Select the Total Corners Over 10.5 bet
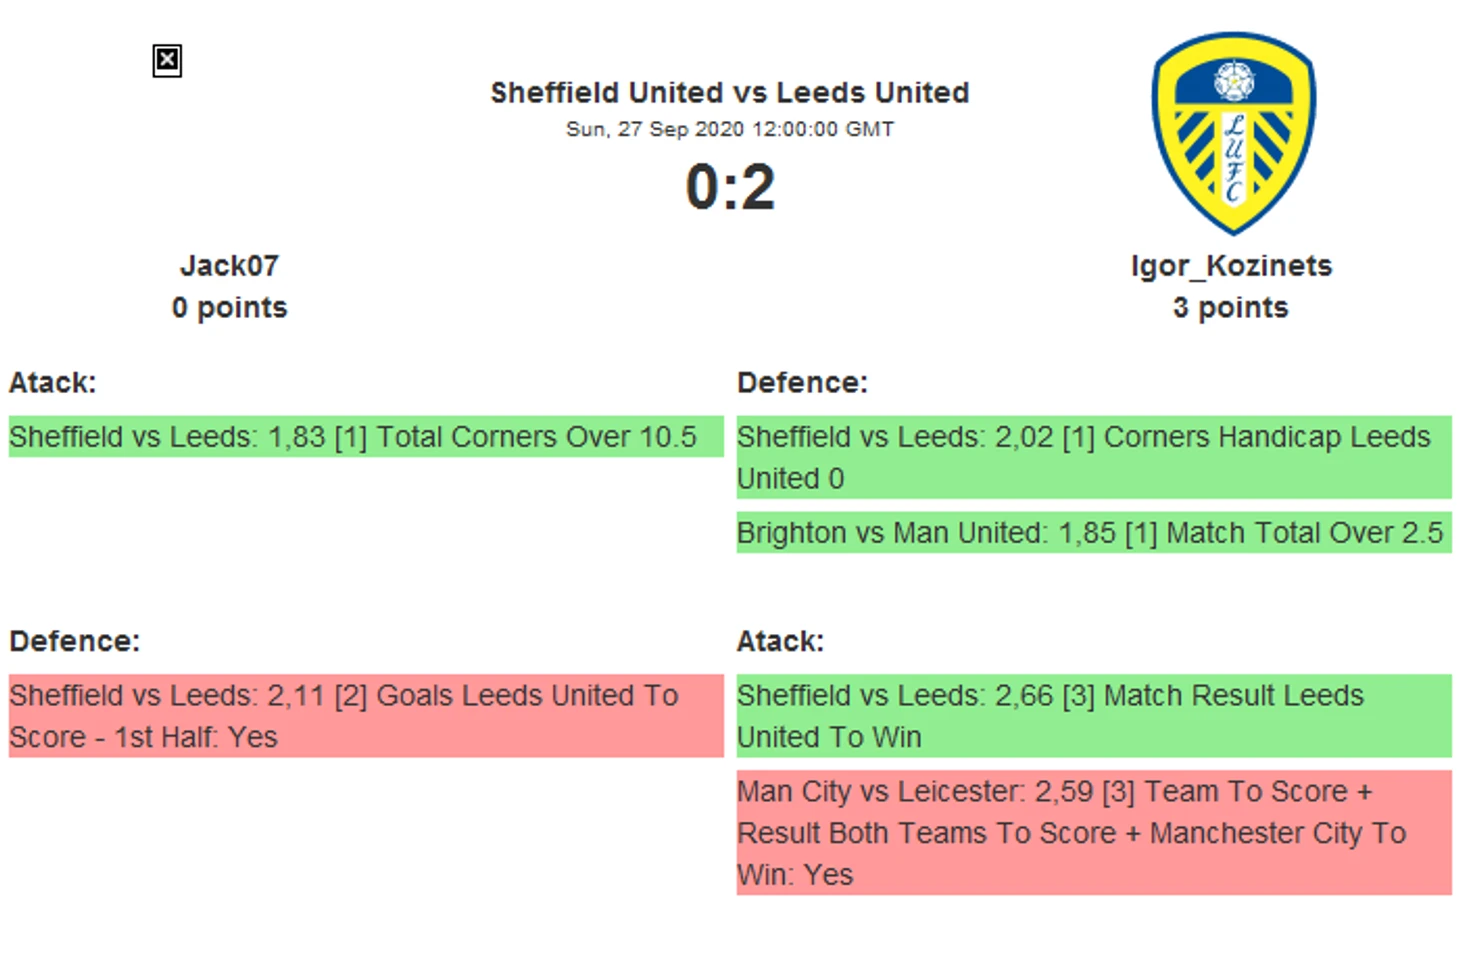The image size is (1460, 959). (365, 437)
